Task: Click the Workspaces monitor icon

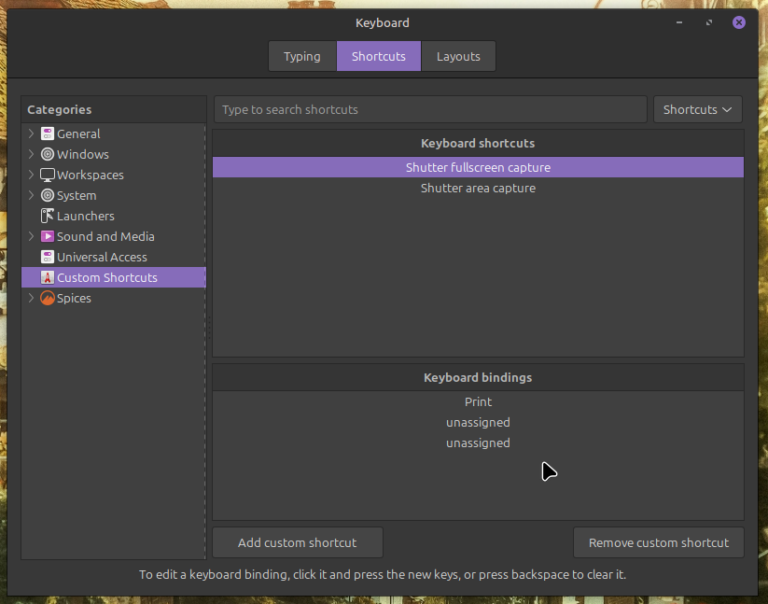Action: click(x=47, y=175)
